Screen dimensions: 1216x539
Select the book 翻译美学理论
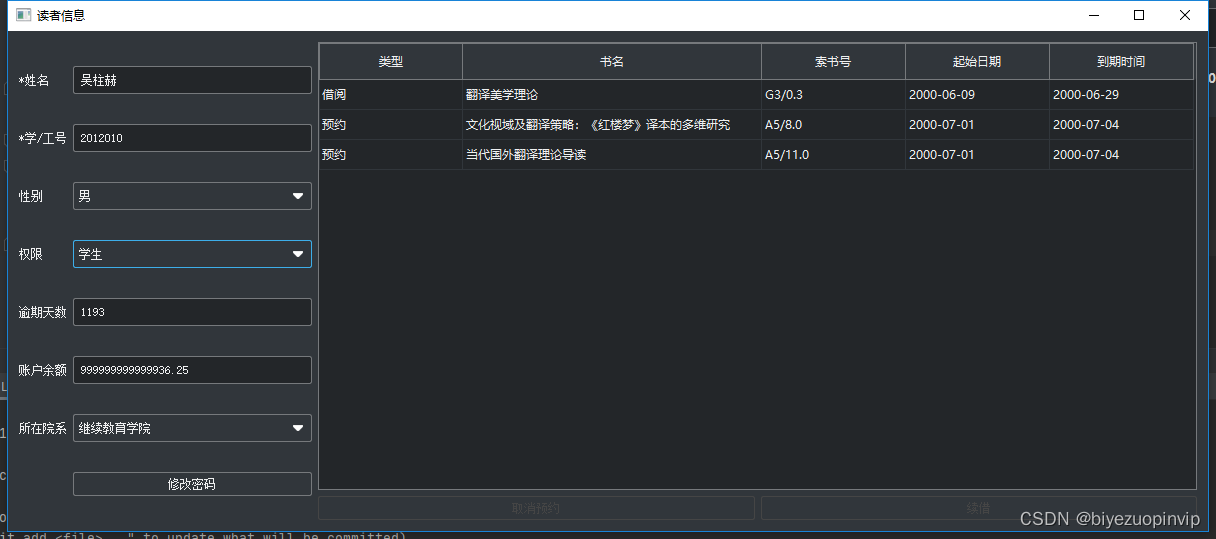[612, 95]
